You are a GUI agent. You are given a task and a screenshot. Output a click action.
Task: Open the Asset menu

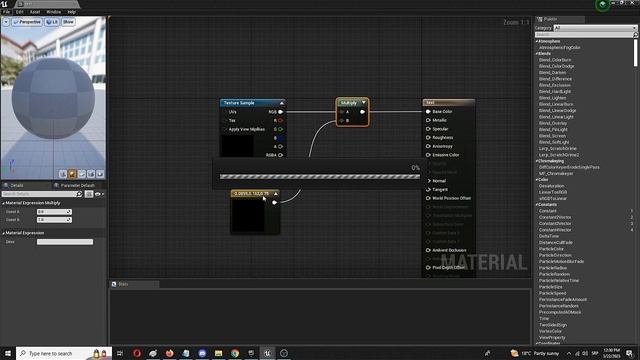point(35,12)
